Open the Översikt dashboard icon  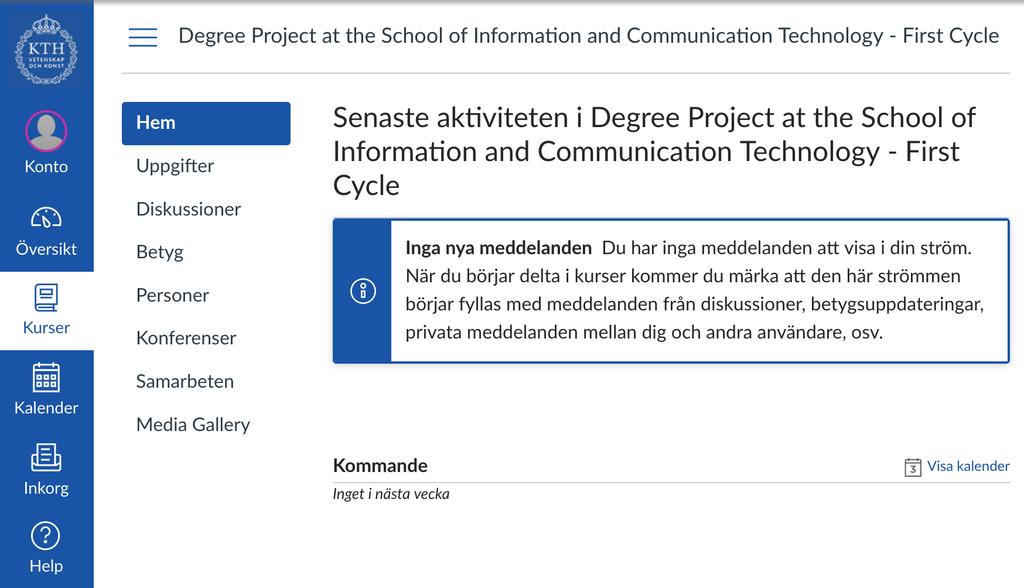pyautogui.click(x=46, y=218)
